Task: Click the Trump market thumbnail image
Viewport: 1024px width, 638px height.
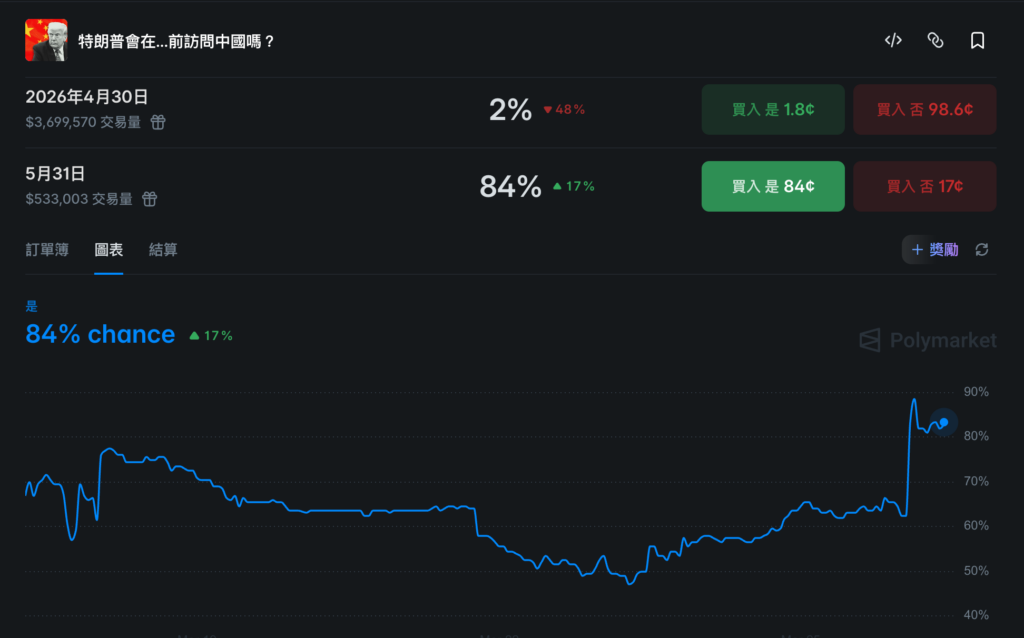Action: [46, 40]
